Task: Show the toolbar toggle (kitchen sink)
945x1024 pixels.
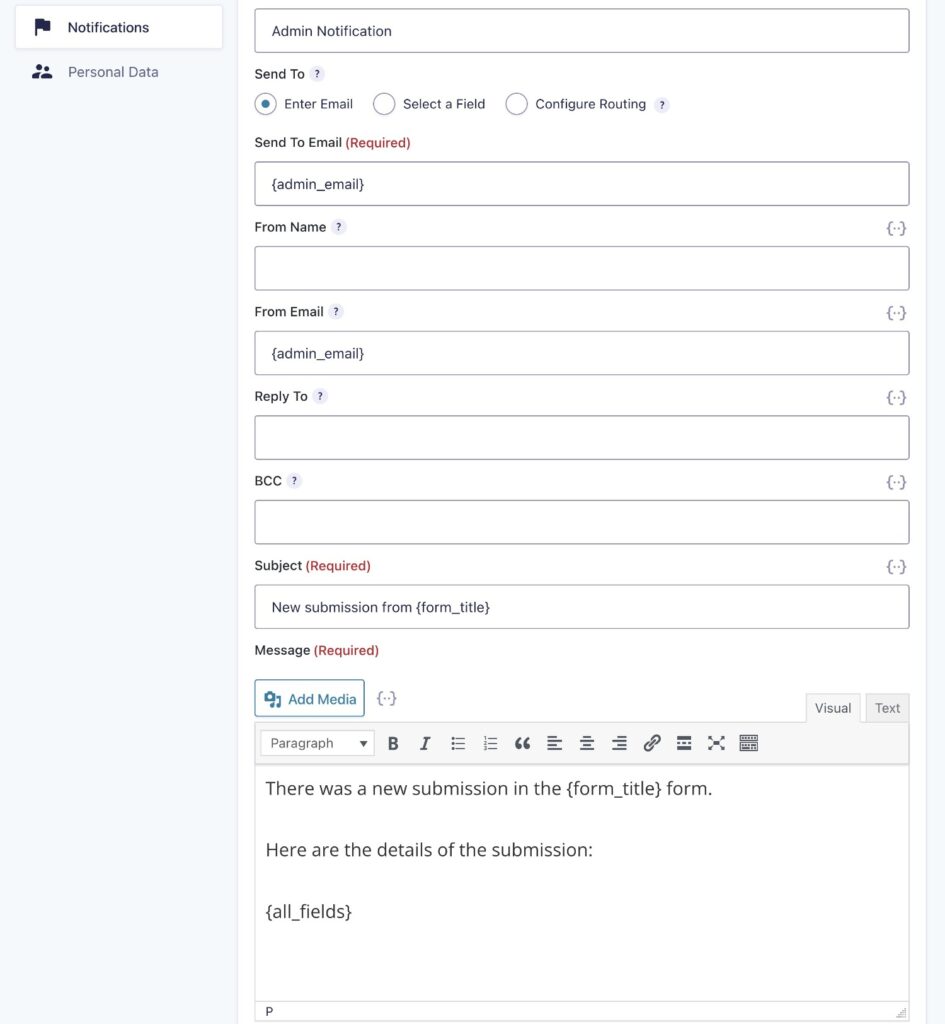Action: 749,743
